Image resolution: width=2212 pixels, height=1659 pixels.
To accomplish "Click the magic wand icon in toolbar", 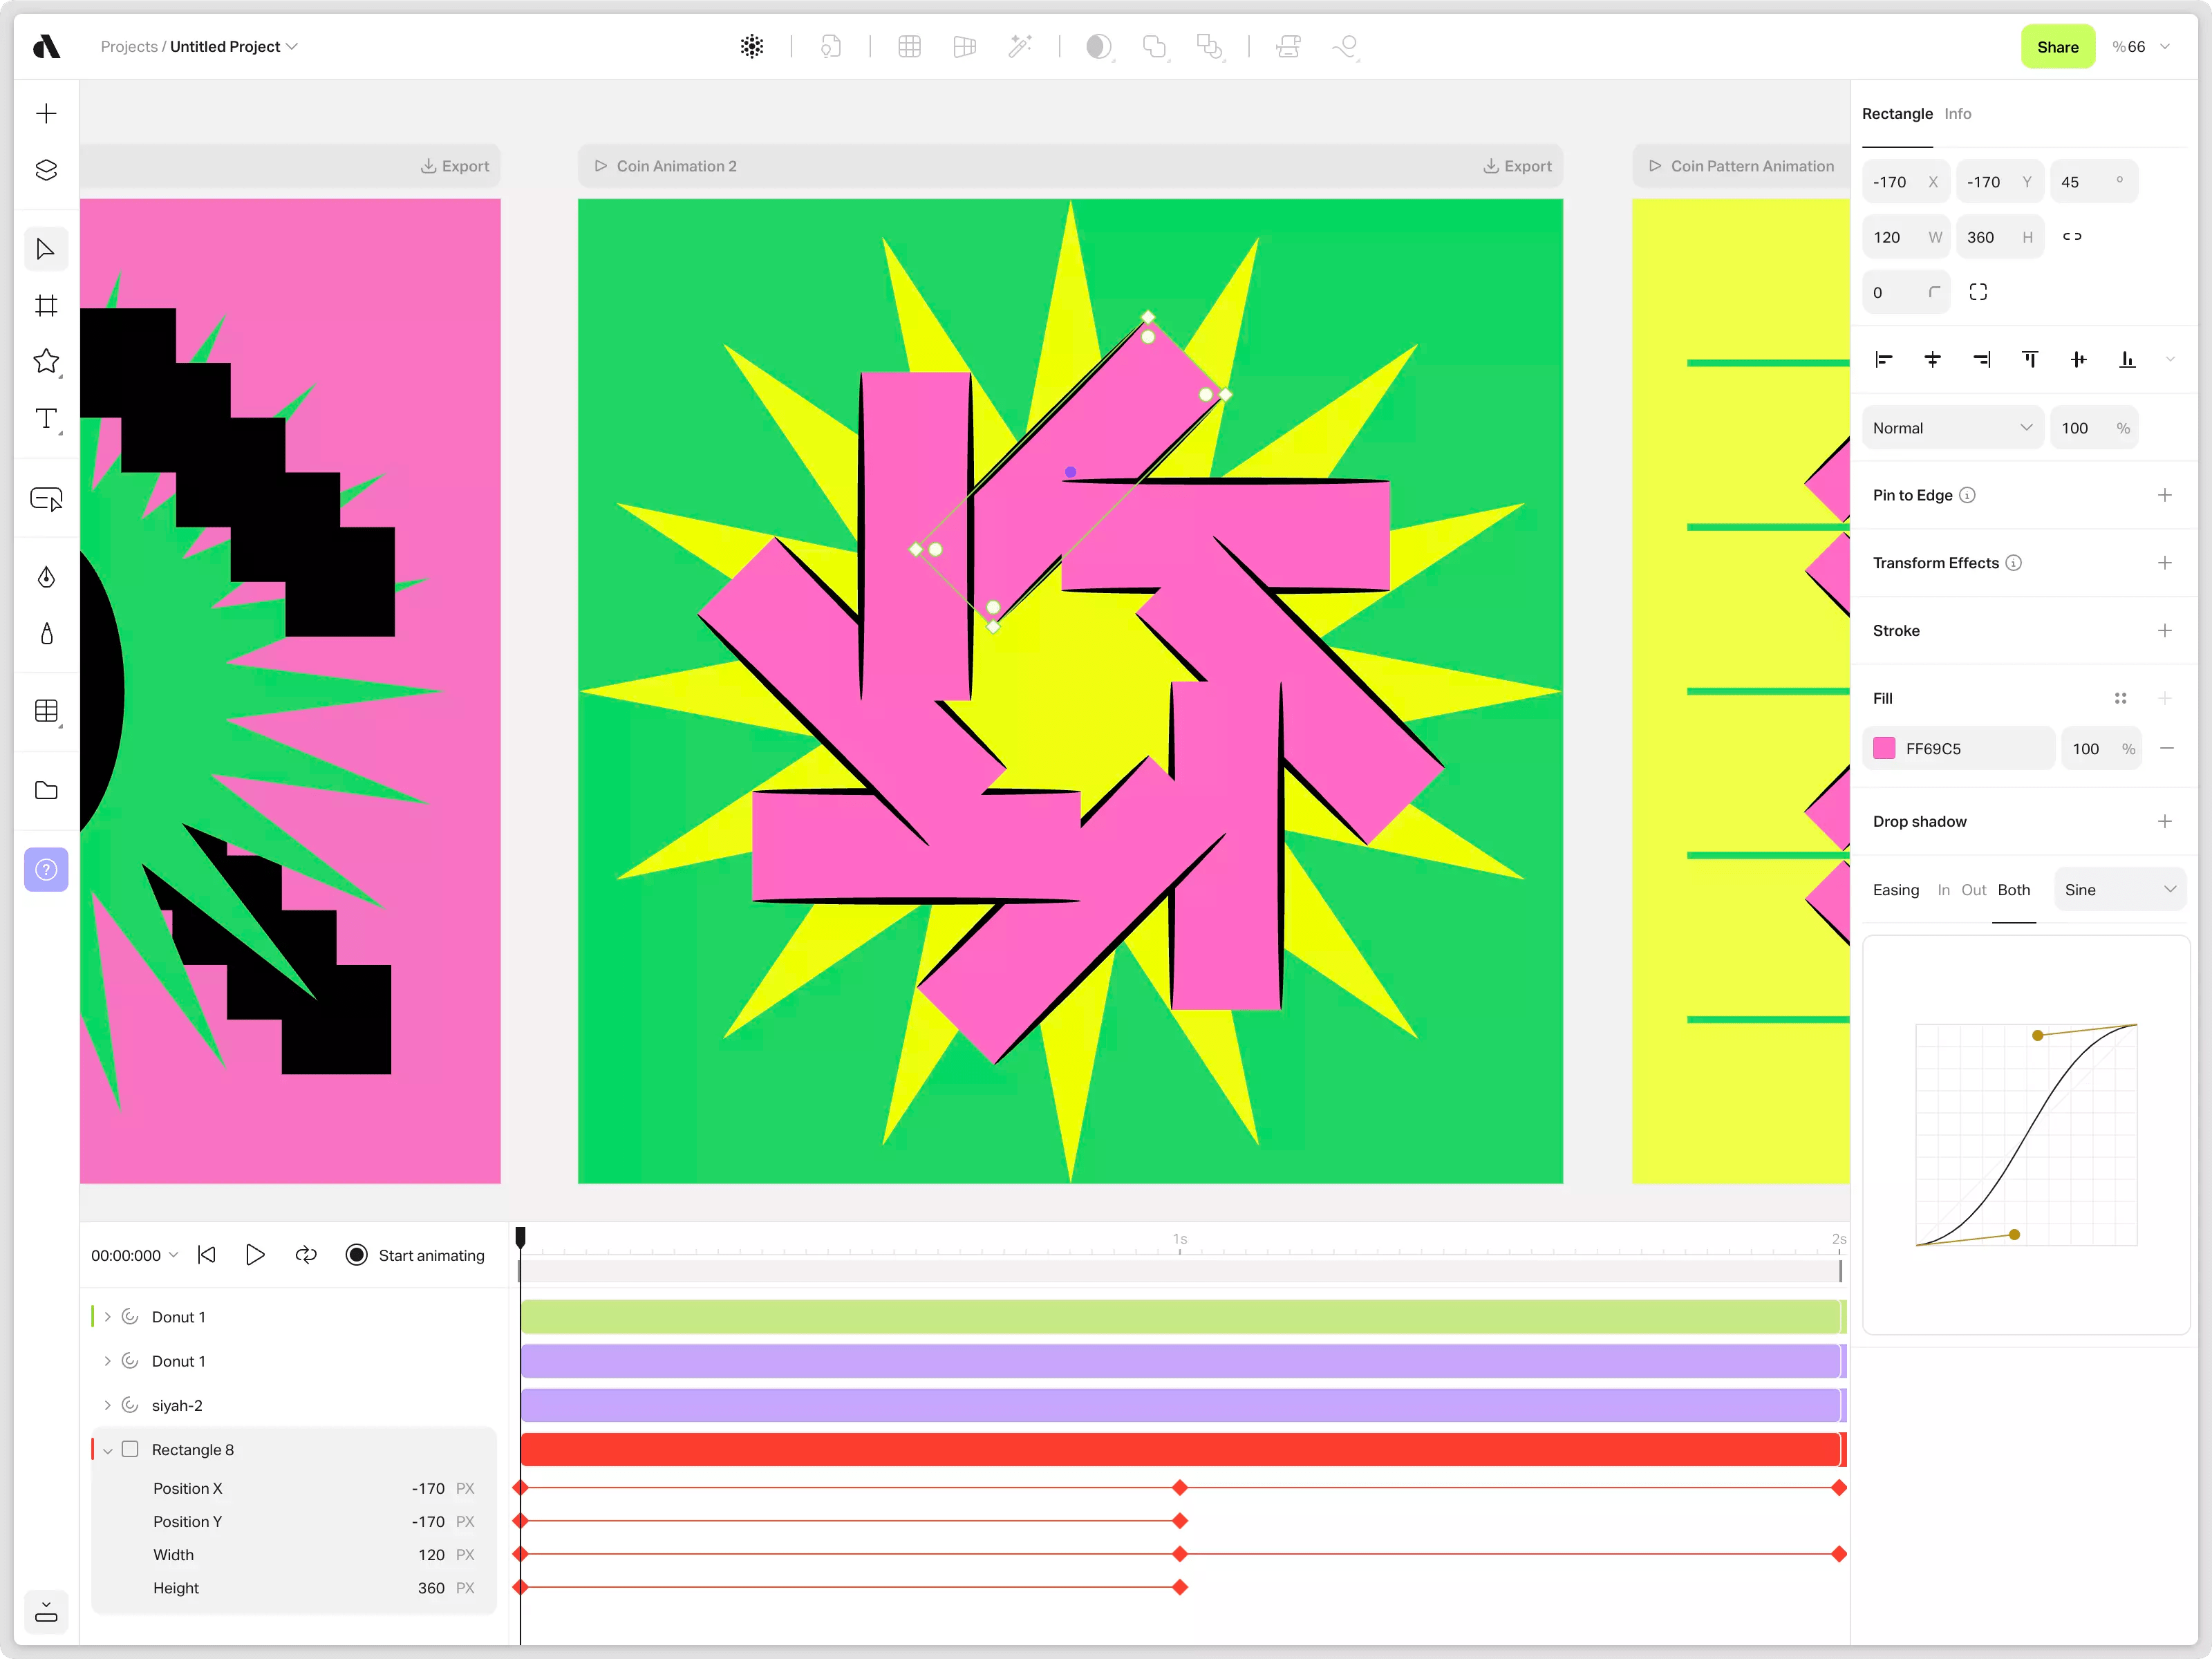I will pyautogui.click(x=1019, y=47).
